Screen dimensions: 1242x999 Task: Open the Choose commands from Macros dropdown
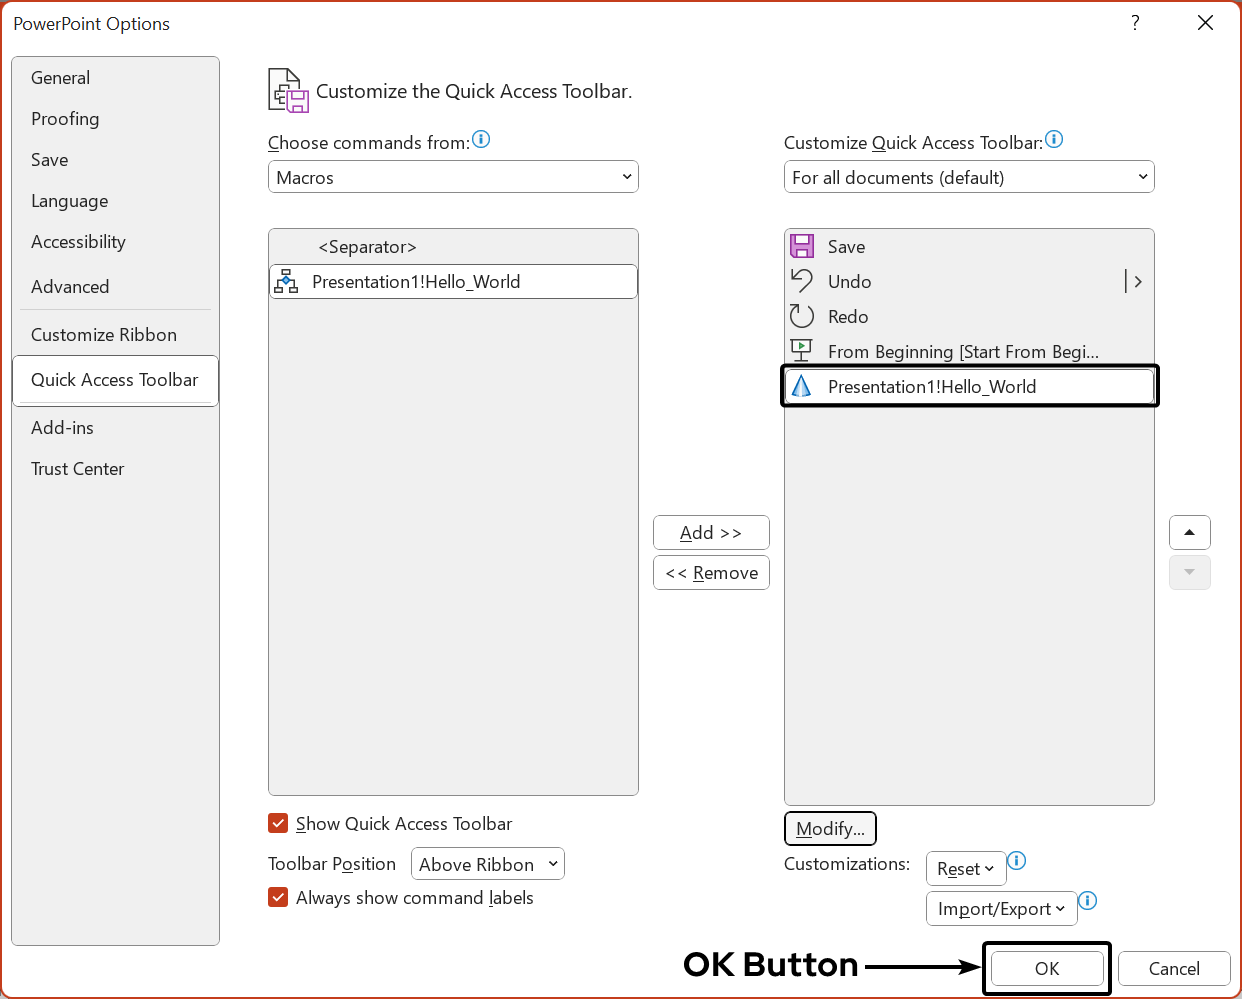(x=453, y=177)
